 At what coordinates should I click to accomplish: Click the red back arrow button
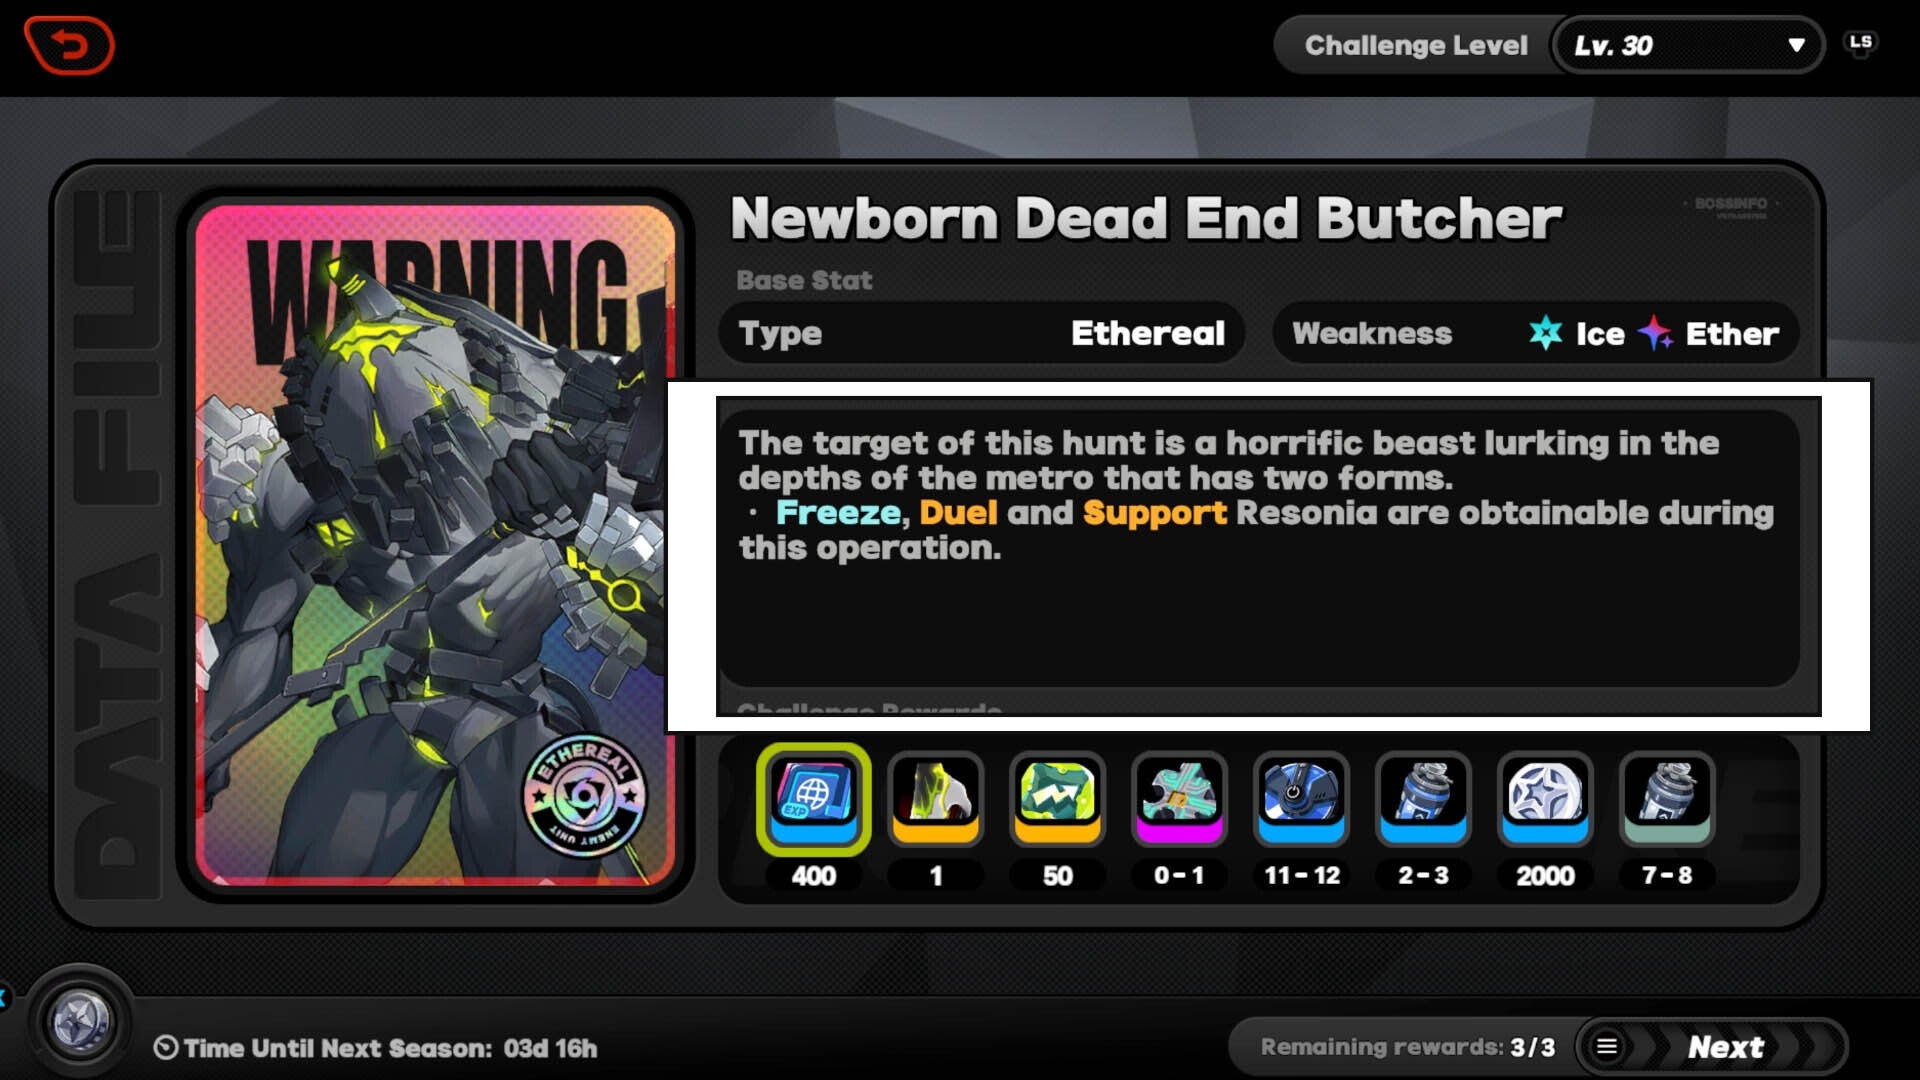[69, 45]
